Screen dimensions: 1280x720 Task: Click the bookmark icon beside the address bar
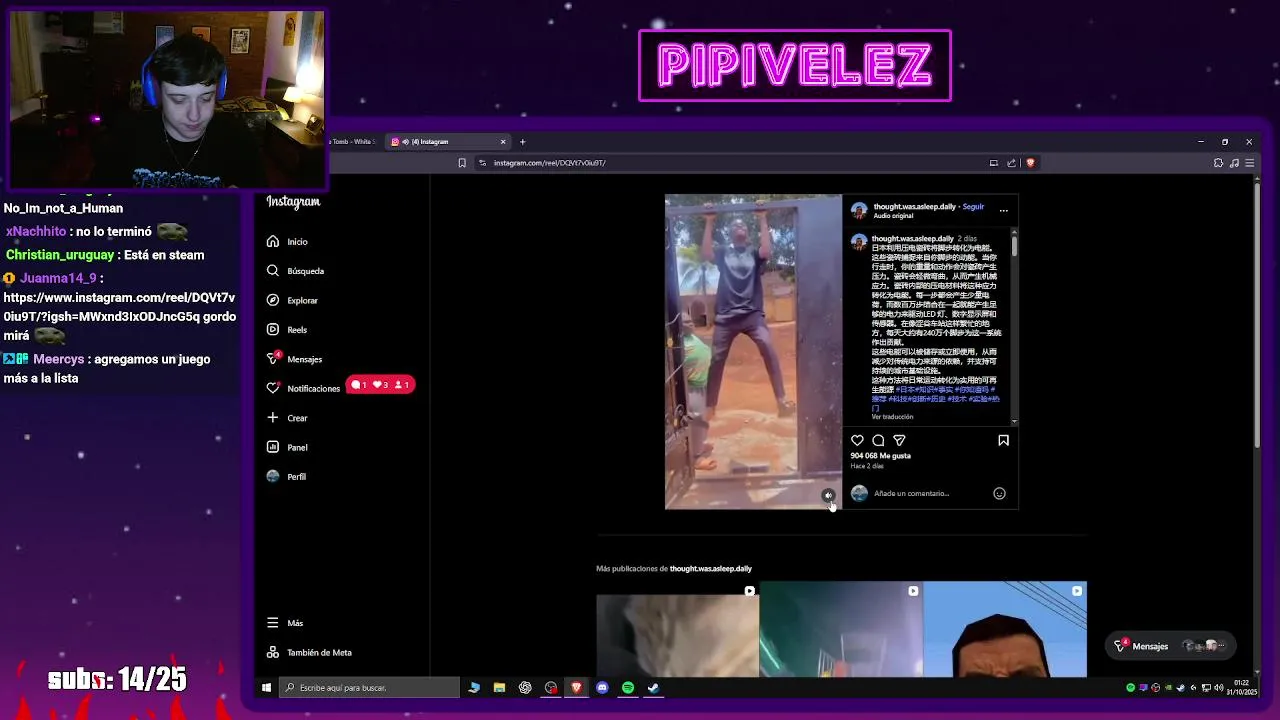[x=462, y=163]
